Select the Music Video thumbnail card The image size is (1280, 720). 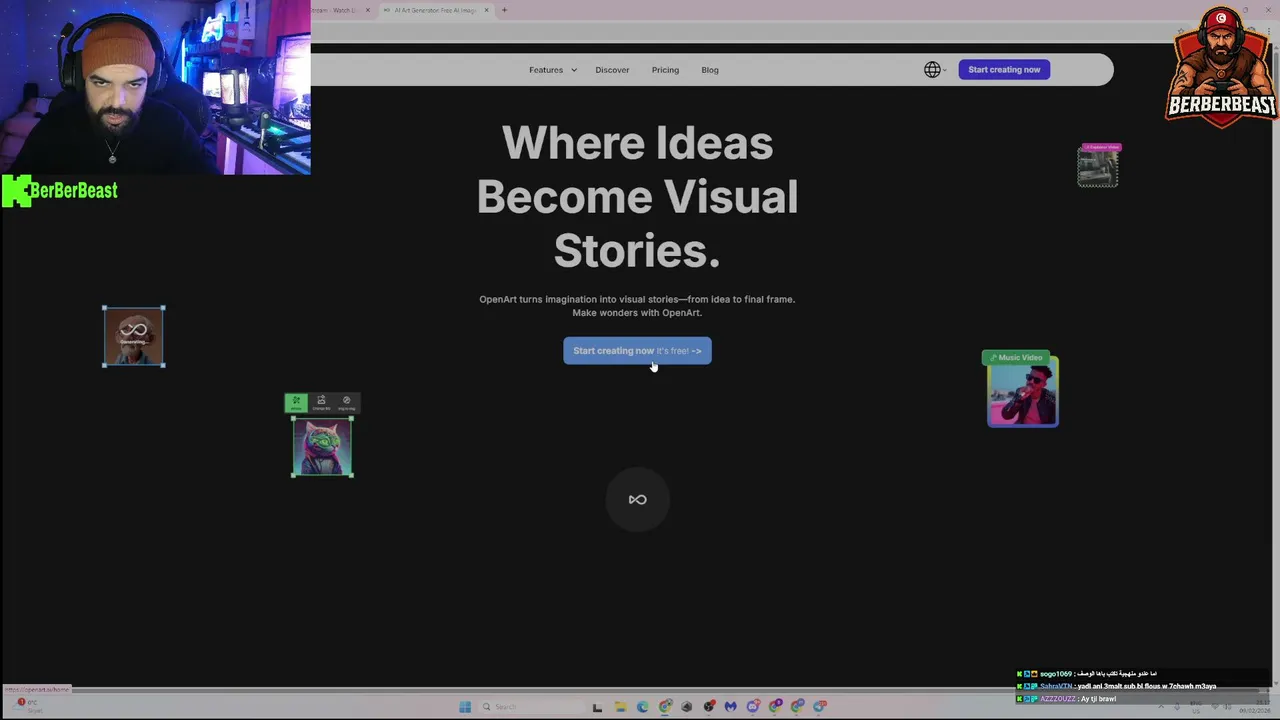(x=1022, y=390)
